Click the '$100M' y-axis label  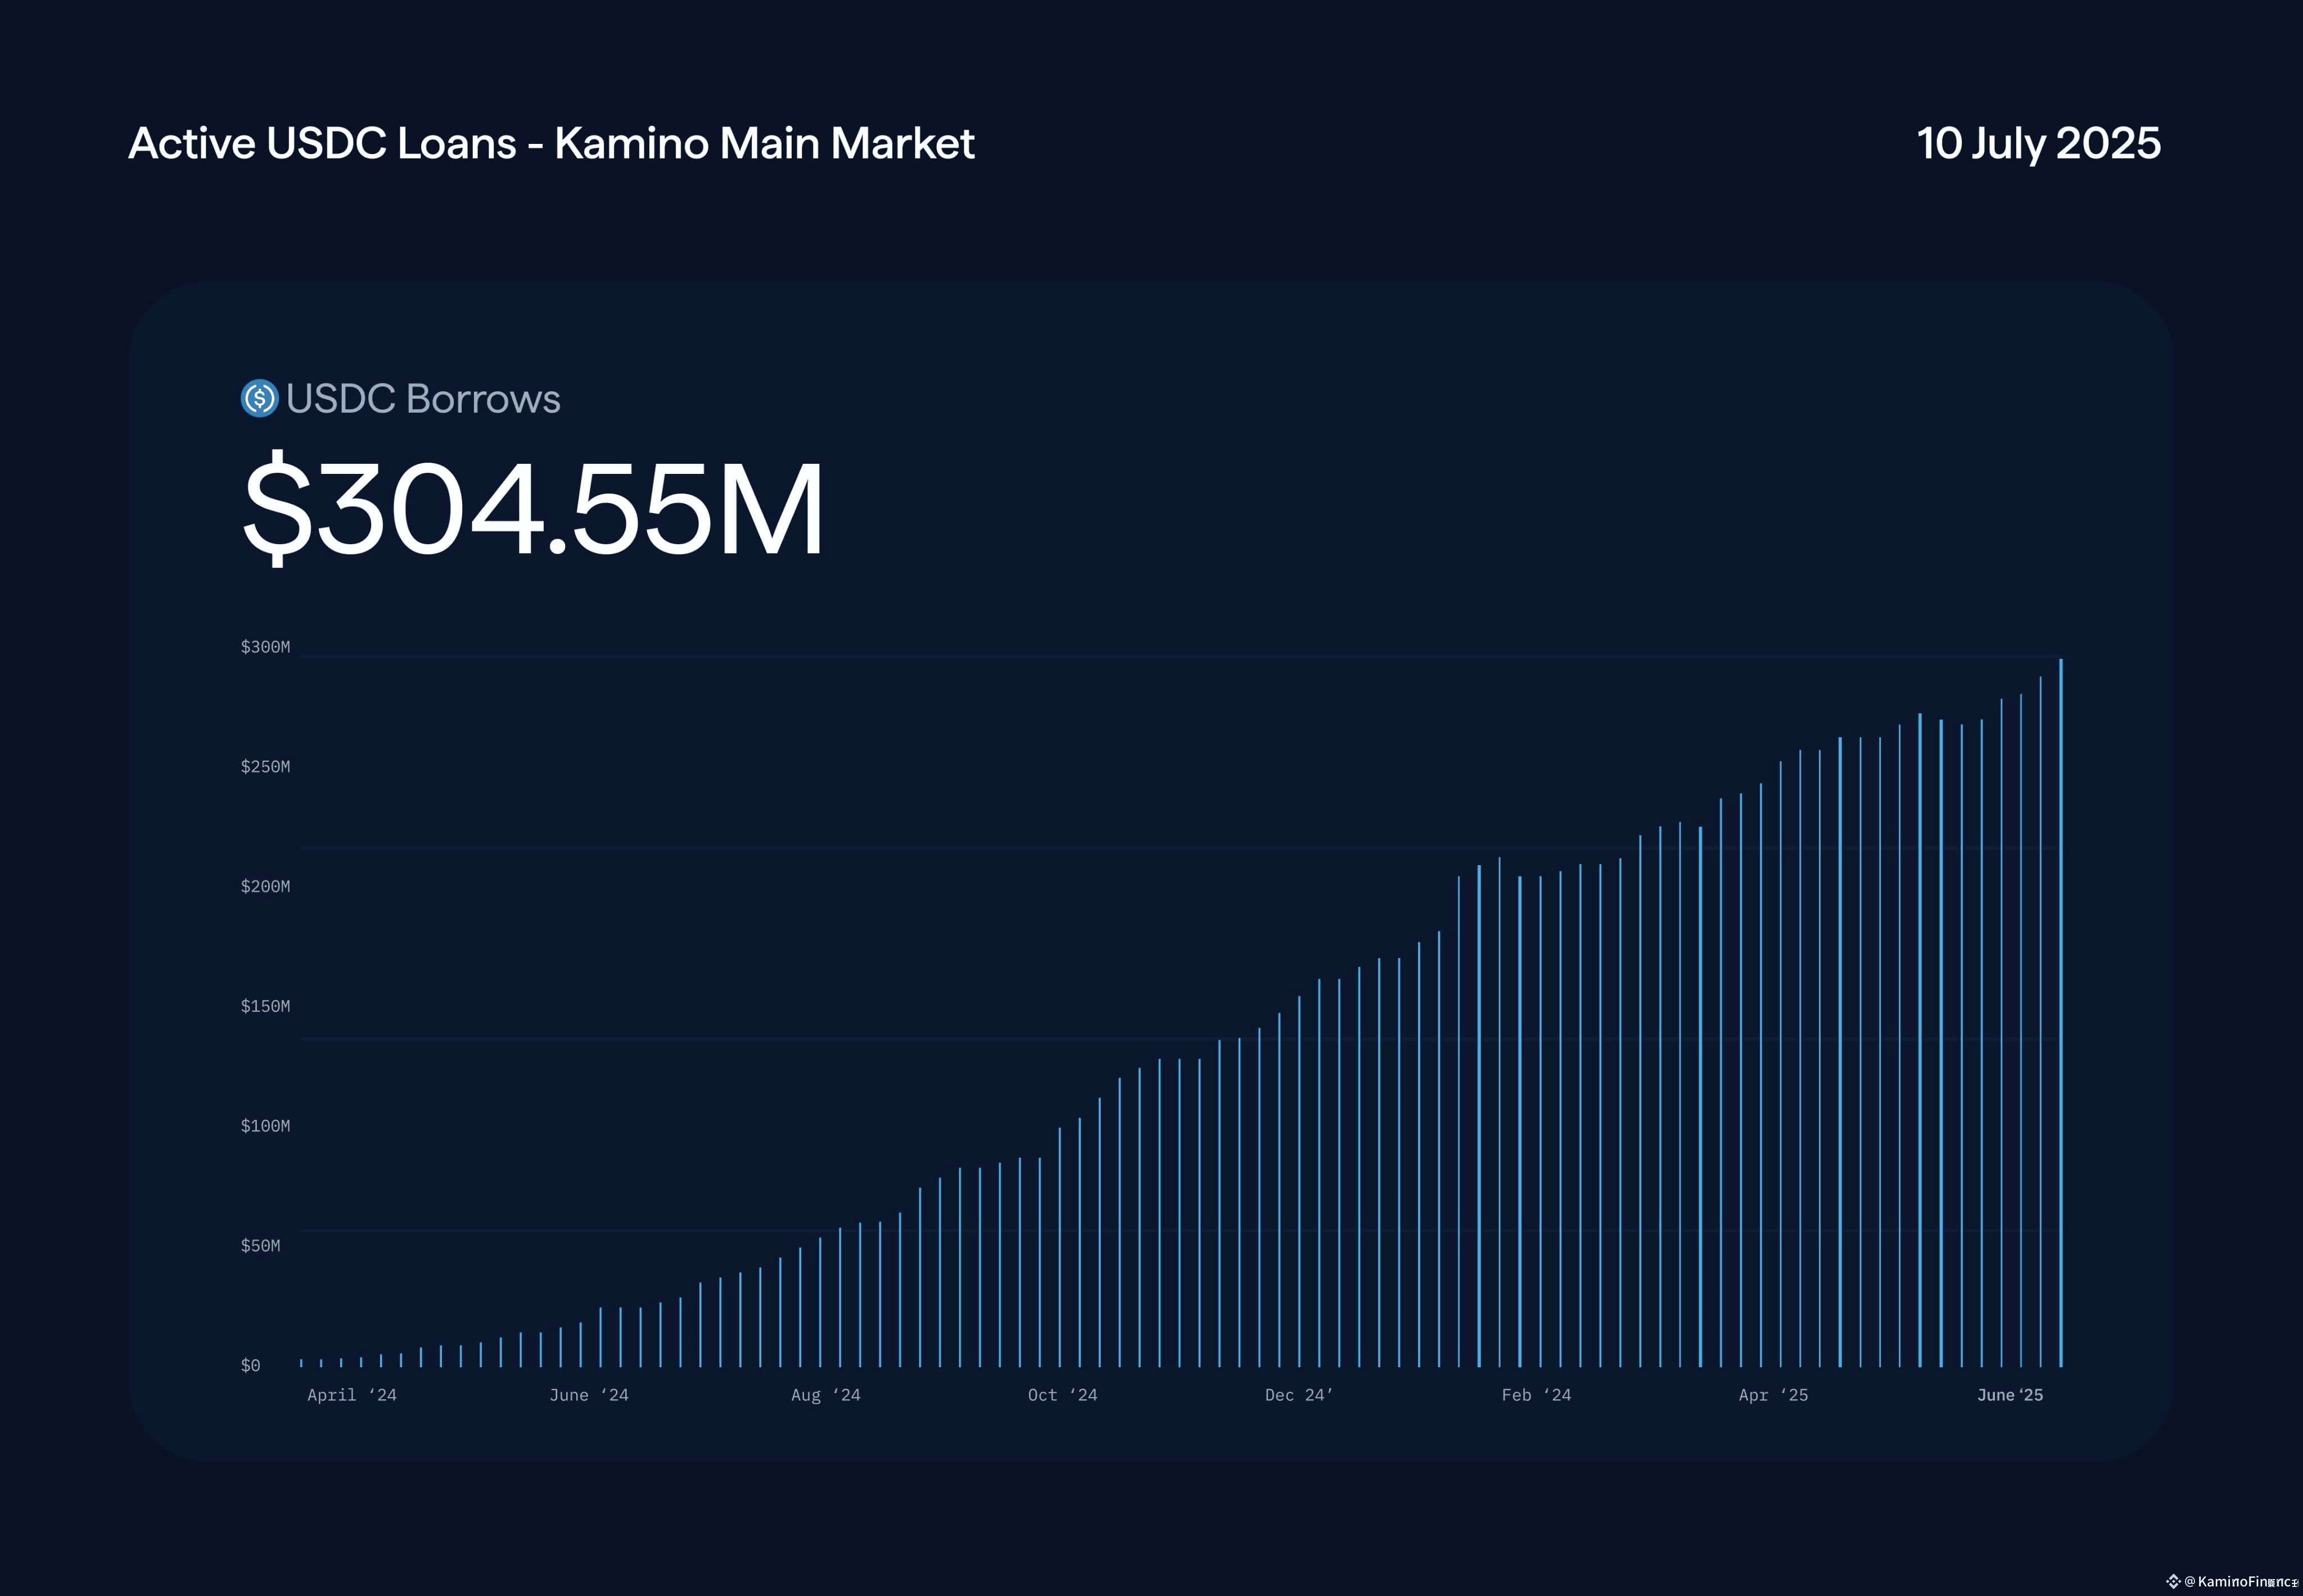(265, 1126)
